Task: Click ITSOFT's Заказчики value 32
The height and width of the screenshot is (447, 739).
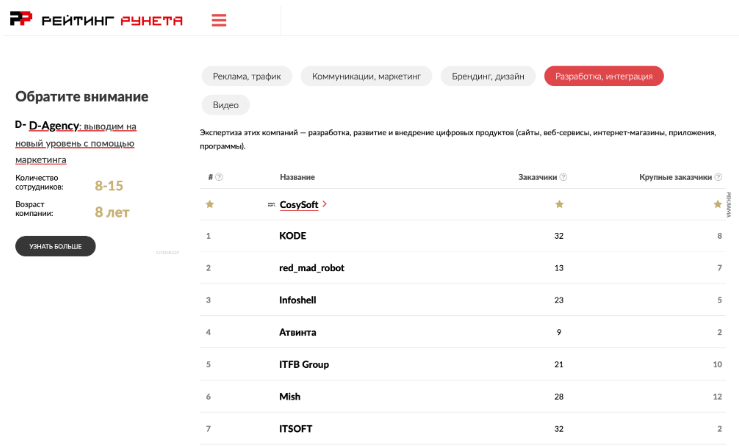Action: click(x=559, y=429)
